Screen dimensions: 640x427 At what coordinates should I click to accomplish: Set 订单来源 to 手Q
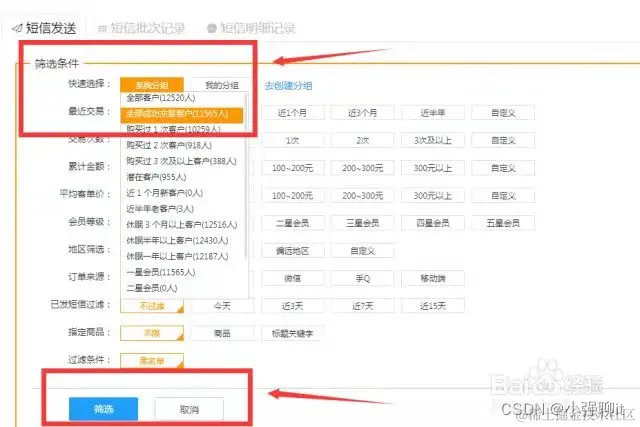(363, 278)
